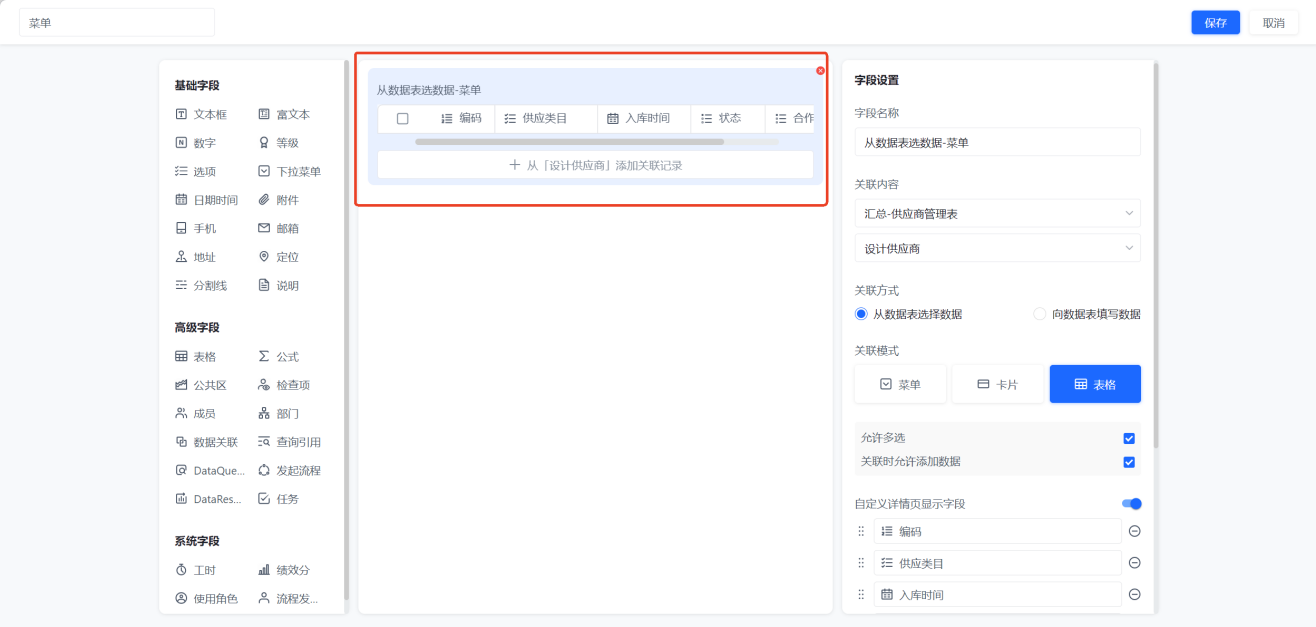Open the 汇总-供应商管理表 dropdown
Screen dimensions: 1316x627
[x=997, y=213]
